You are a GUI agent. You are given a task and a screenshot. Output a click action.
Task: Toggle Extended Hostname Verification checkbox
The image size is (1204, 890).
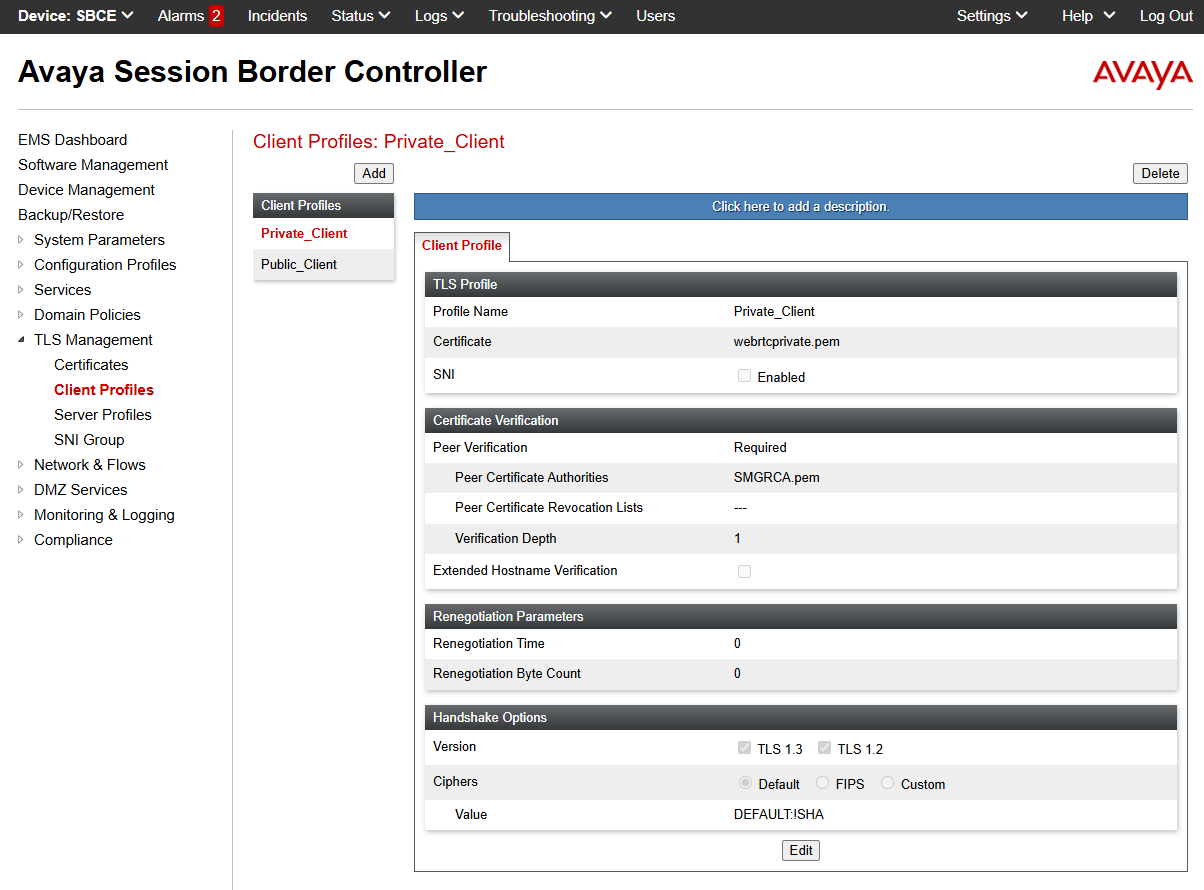(x=744, y=571)
